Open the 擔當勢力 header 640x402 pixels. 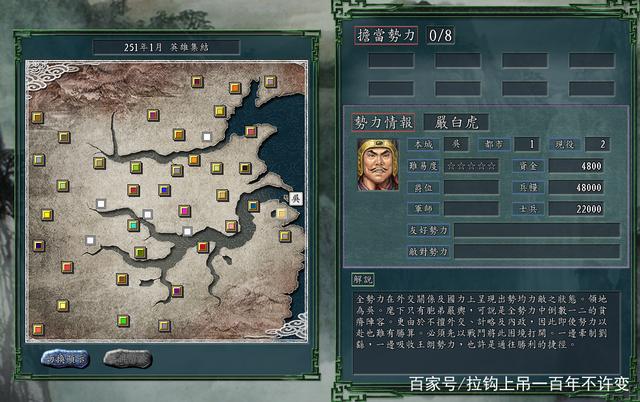[386, 36]
